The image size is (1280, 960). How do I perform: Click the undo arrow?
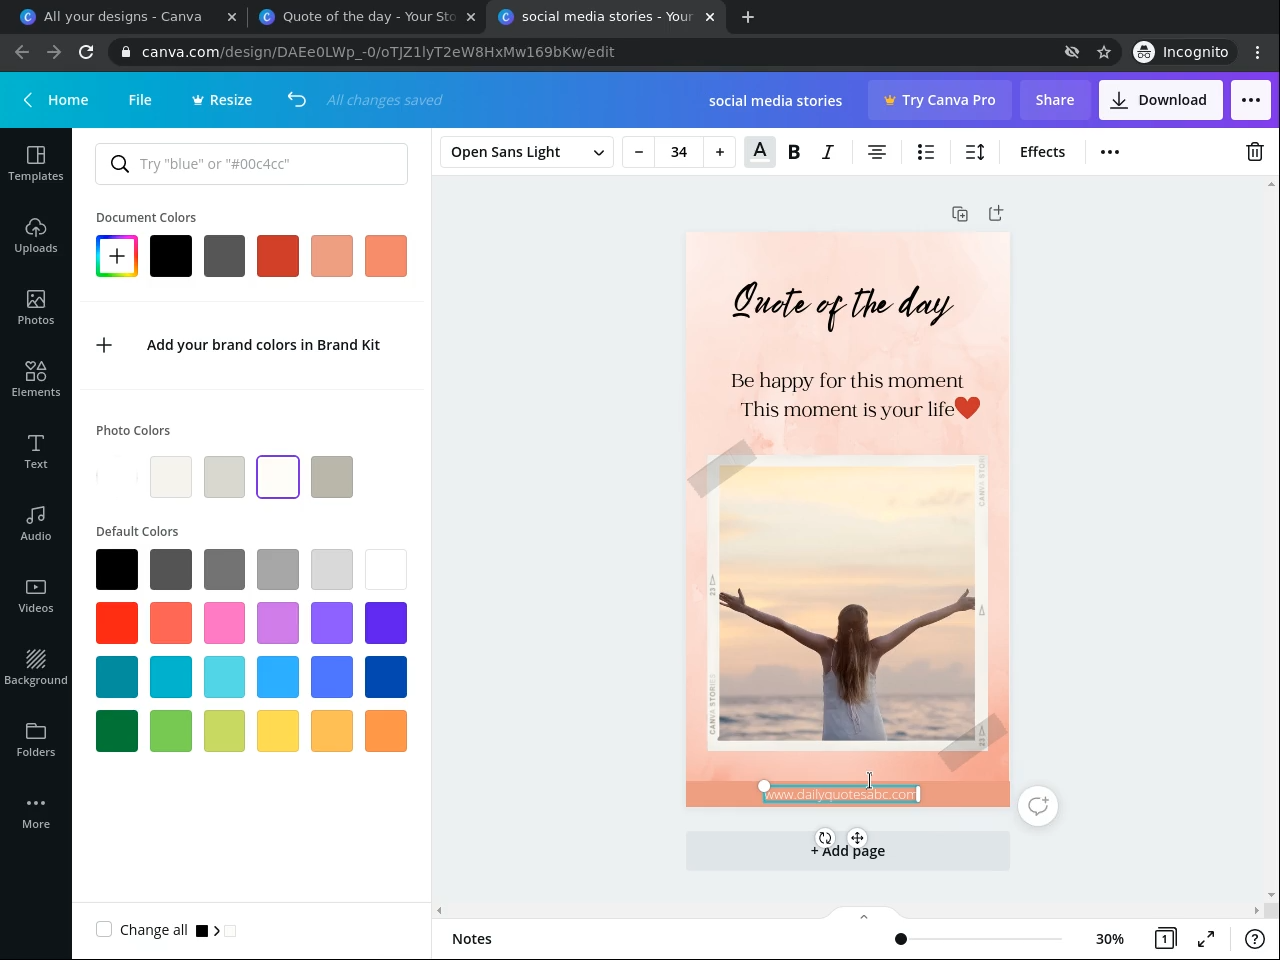point(297,99)
